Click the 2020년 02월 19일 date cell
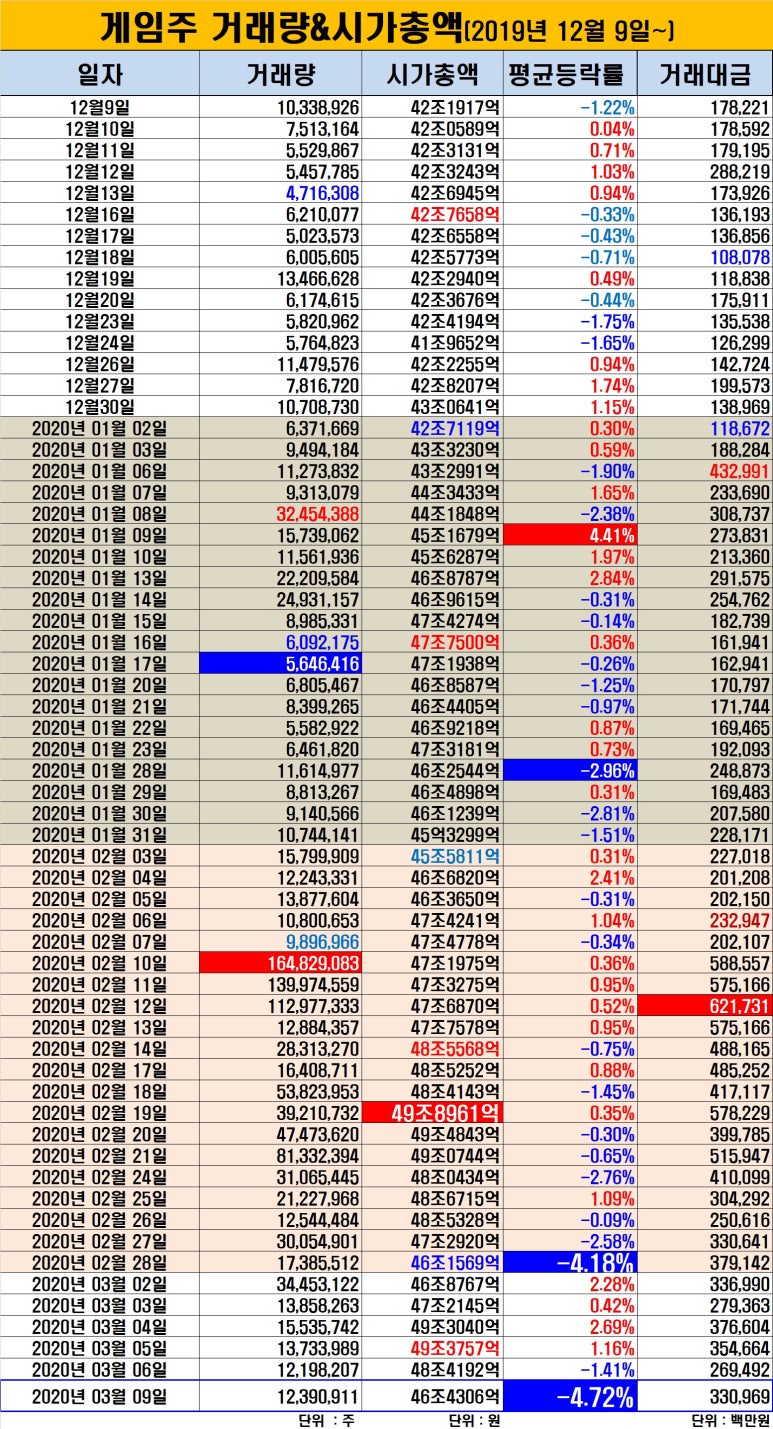773x1429 pixels. coord(100,1112)
